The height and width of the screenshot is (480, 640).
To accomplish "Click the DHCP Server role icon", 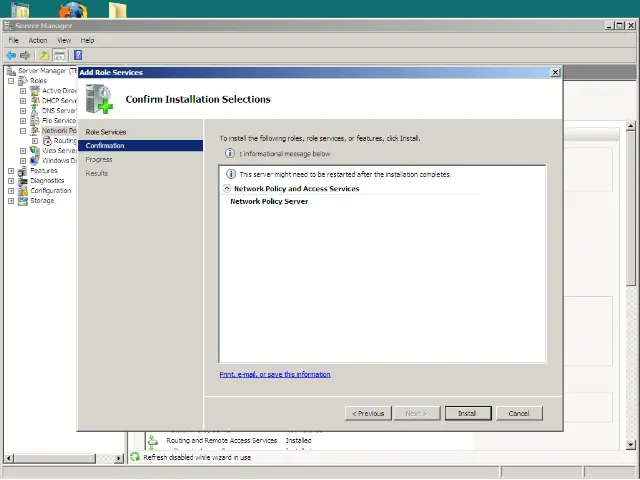I will [35, 101].
